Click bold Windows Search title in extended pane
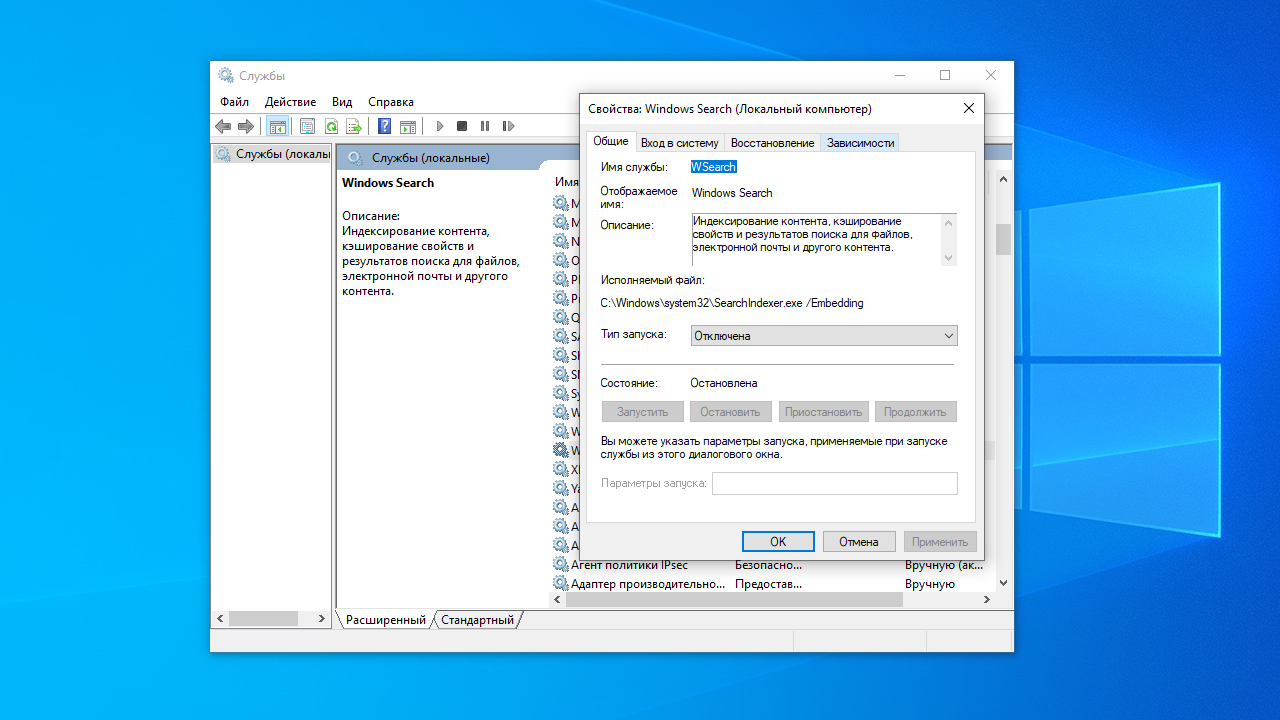The height and width of the screenshot is (720, 1280). 388,183
